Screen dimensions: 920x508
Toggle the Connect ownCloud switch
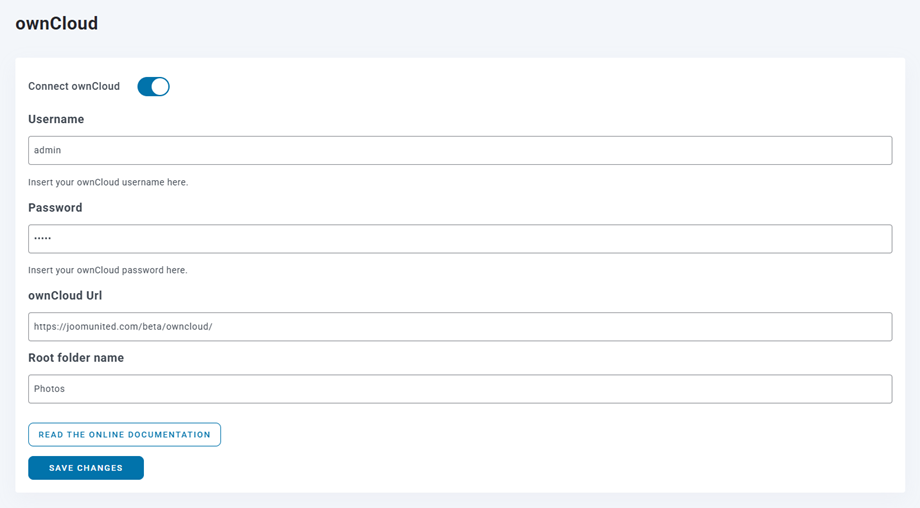coord(153,87)
